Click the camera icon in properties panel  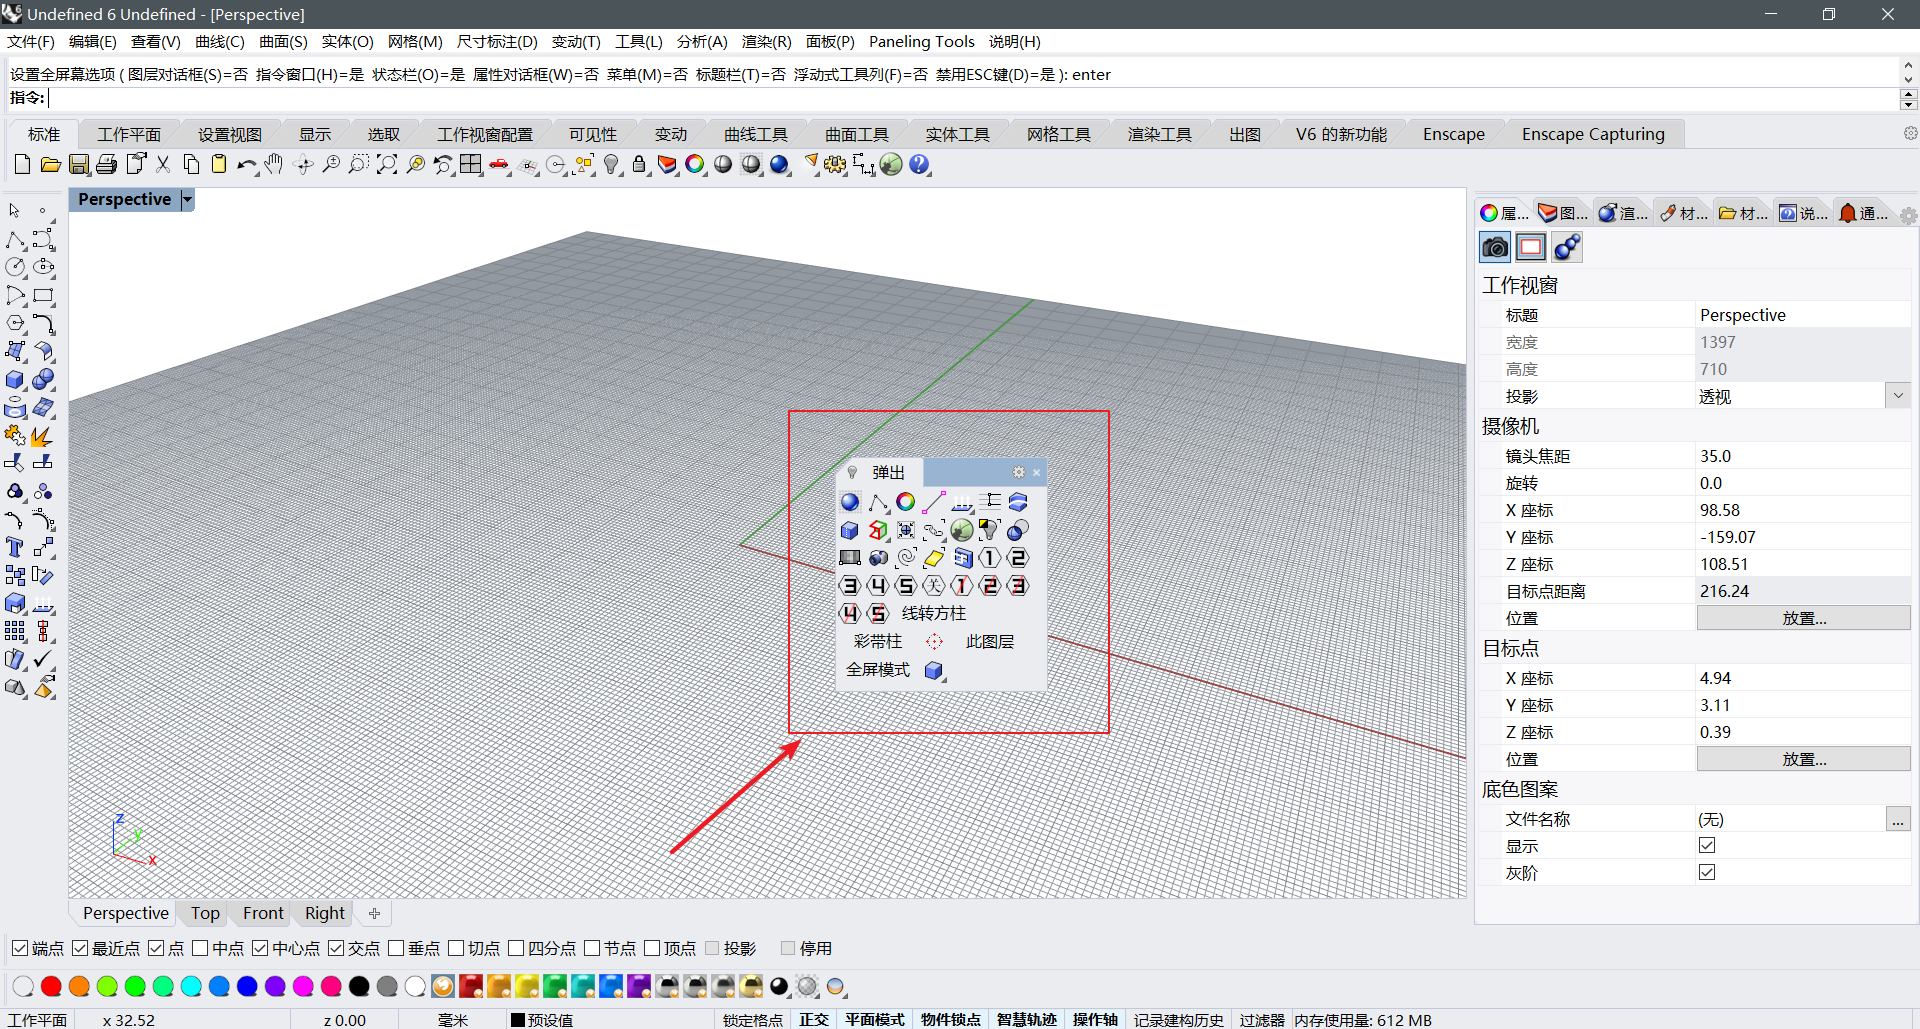pos(1495,247)
